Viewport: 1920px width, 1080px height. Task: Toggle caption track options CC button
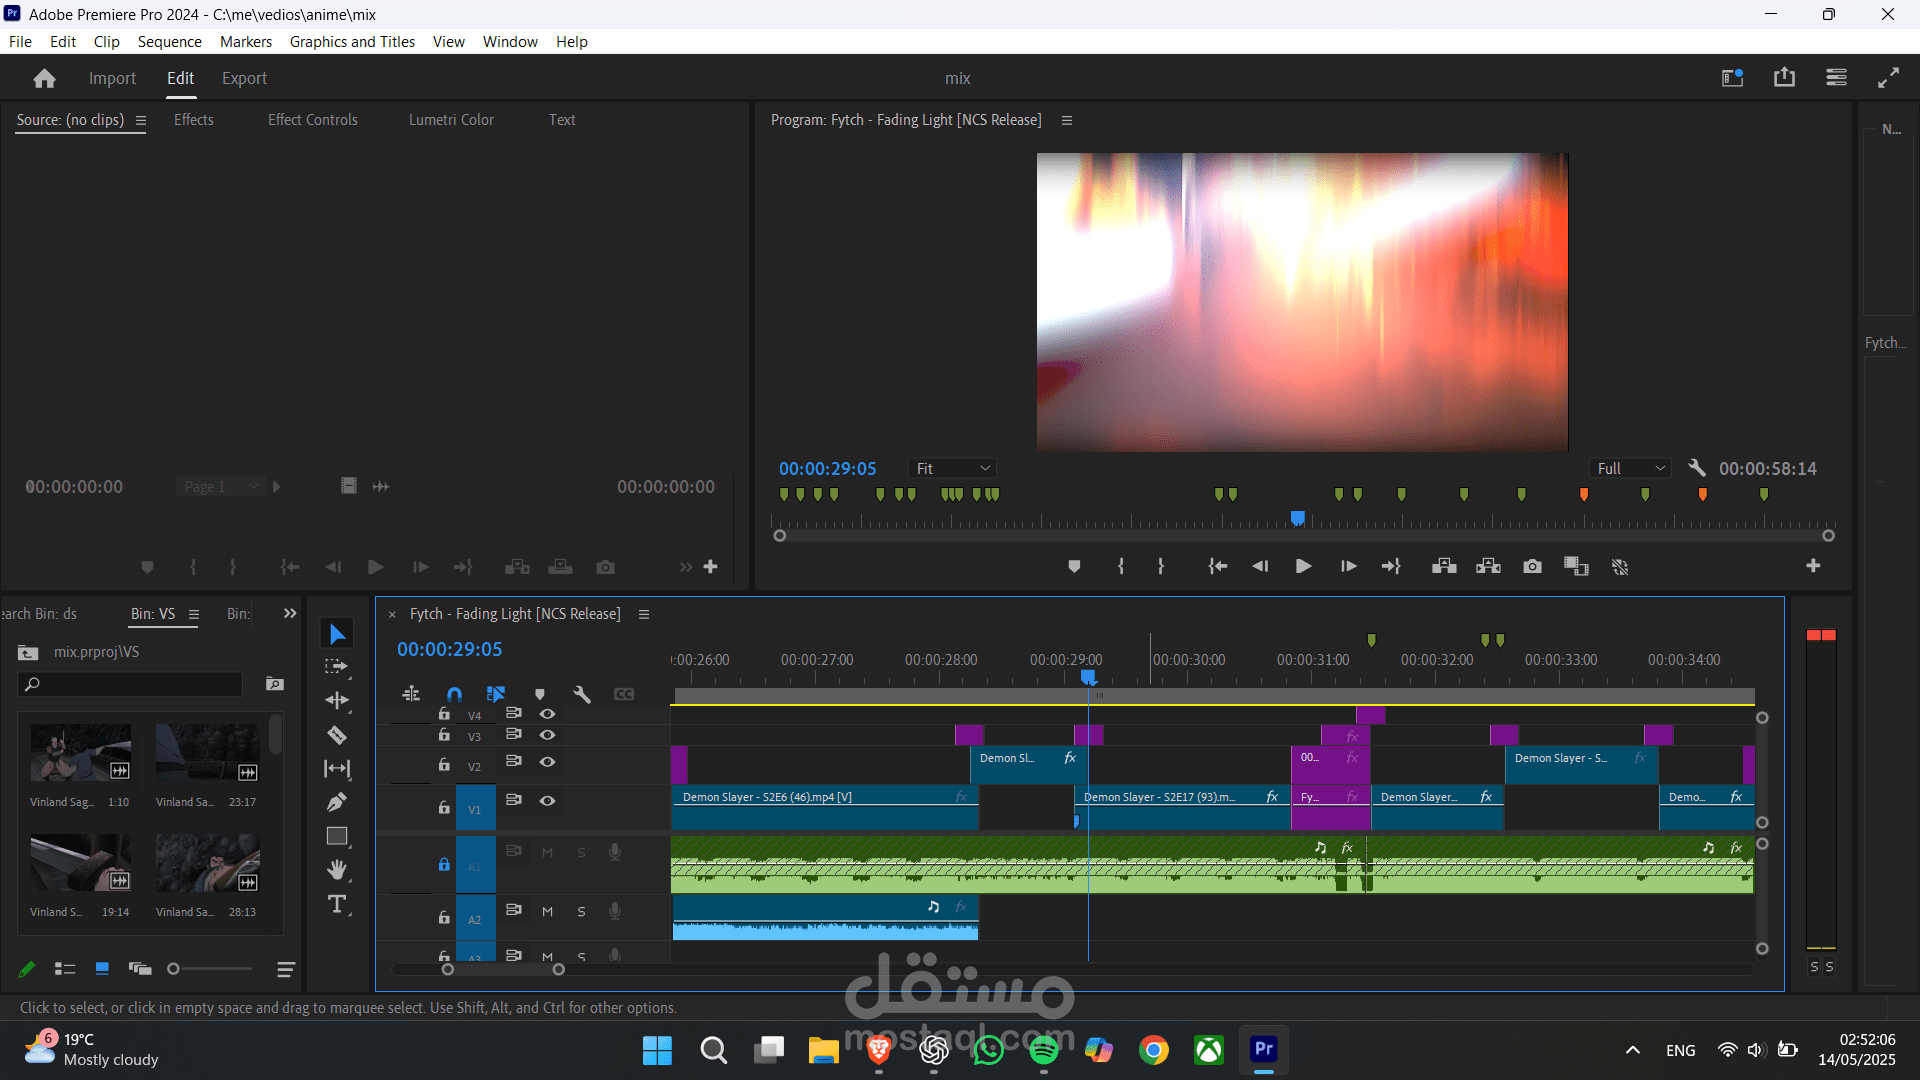pos(624,694)
